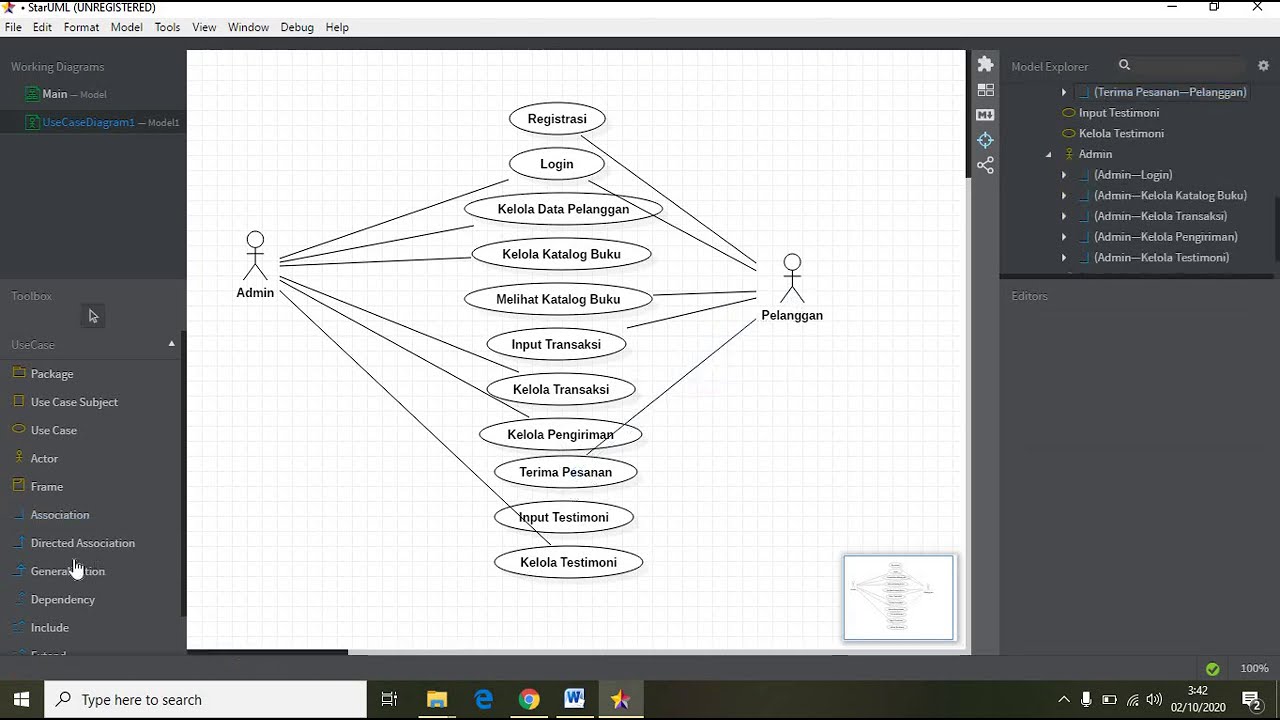Screen dimensions: 1280x720
Task: Open the Help menu
Action: 337,27
